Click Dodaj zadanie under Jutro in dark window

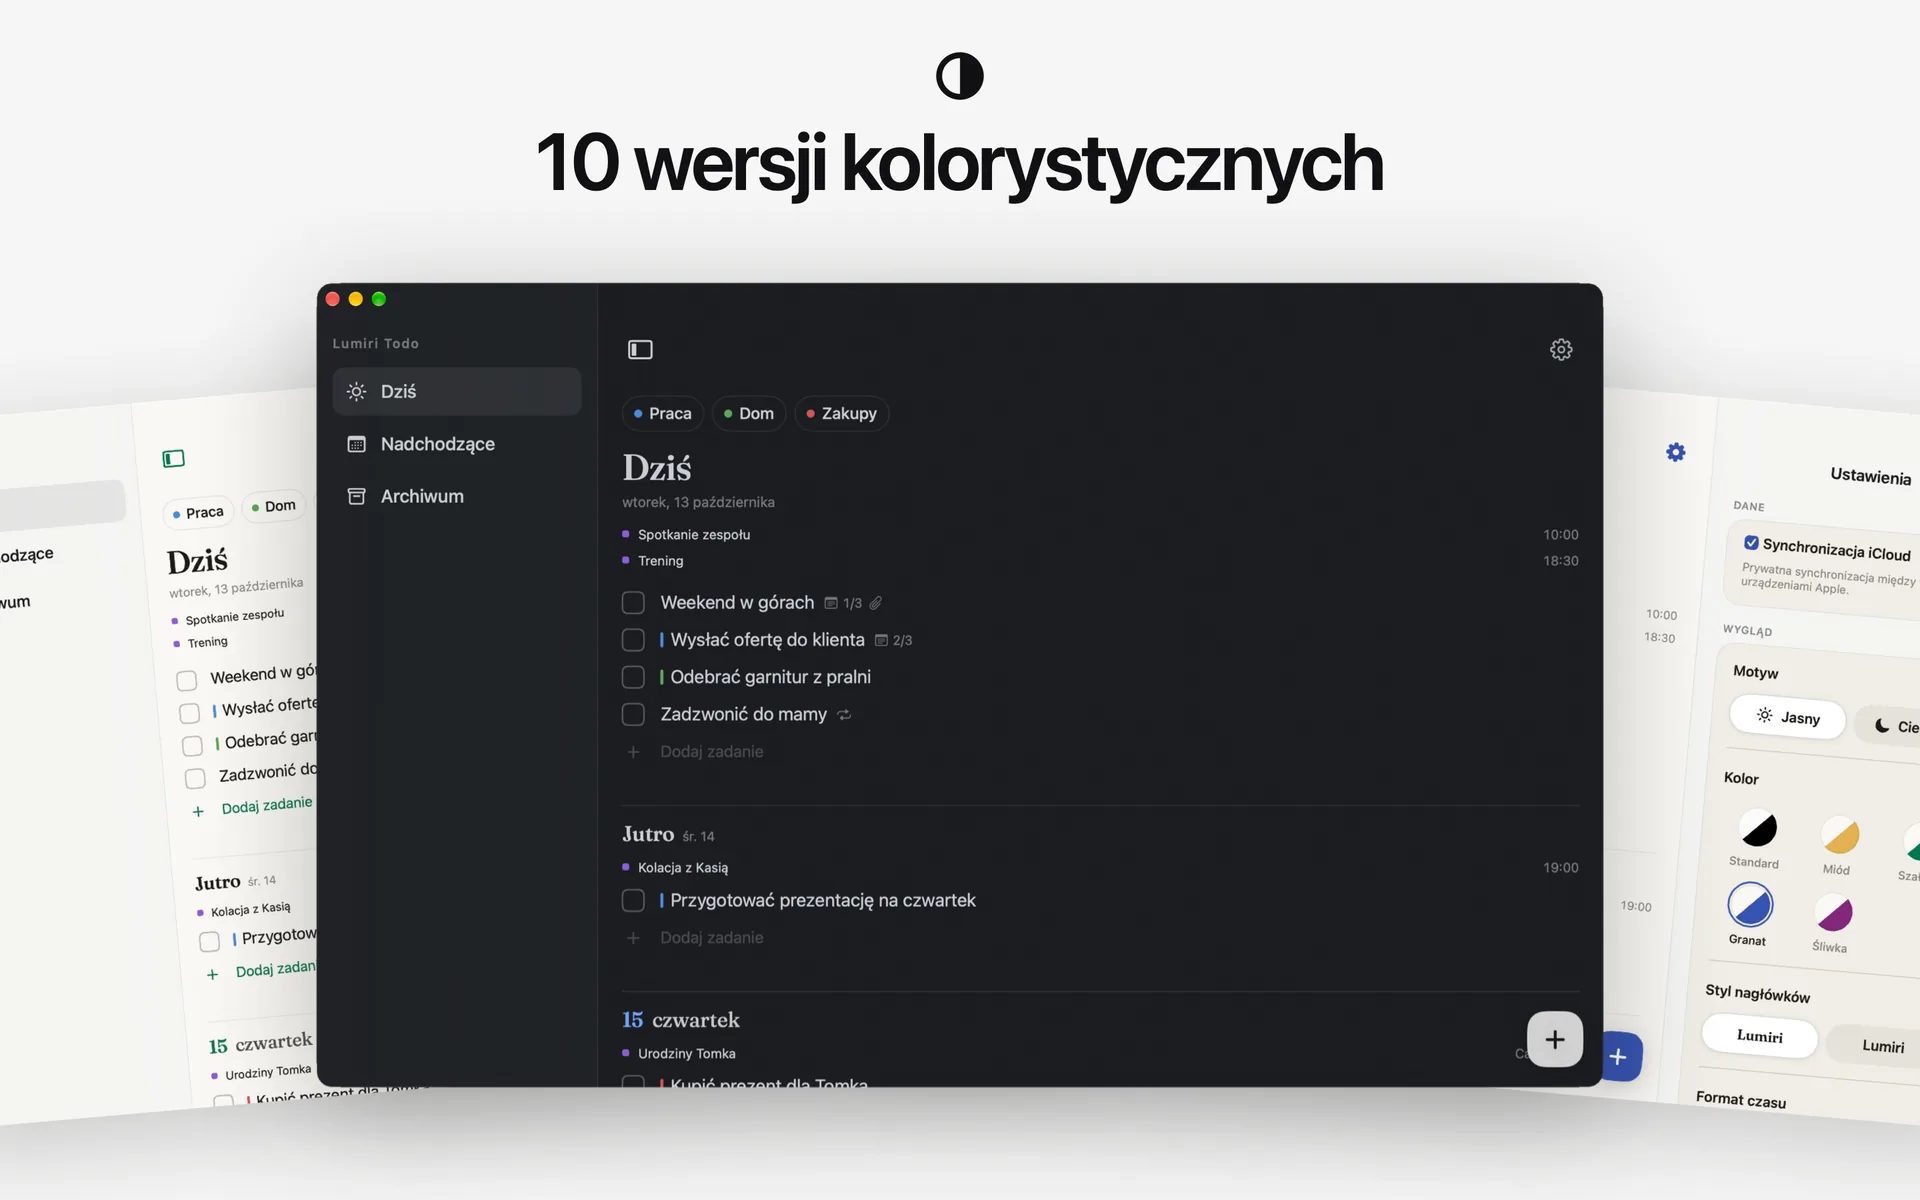pyautogui.click(x=711, y=937)
